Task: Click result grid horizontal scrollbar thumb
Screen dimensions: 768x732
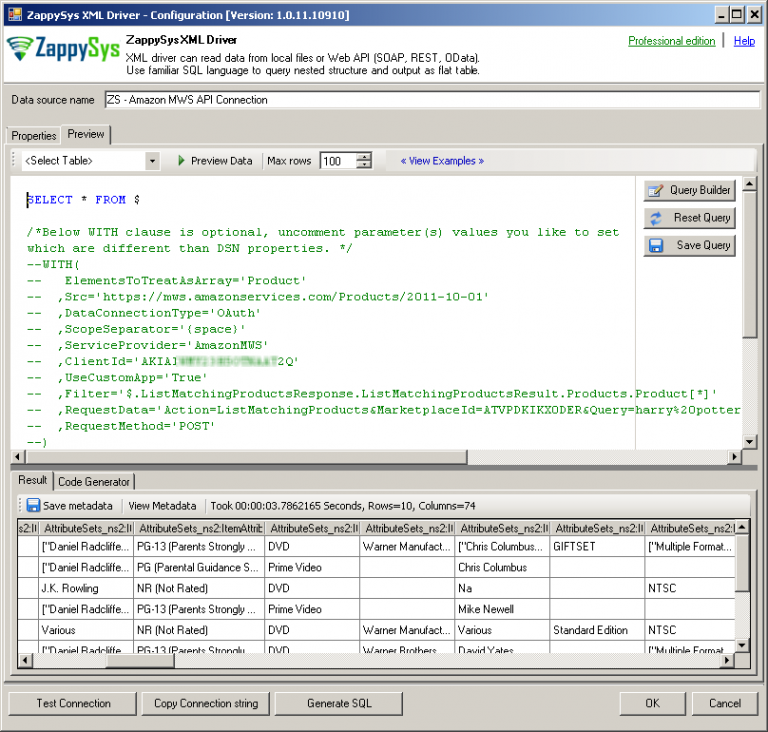Action: pyautogui.click(x=140, y=660)
